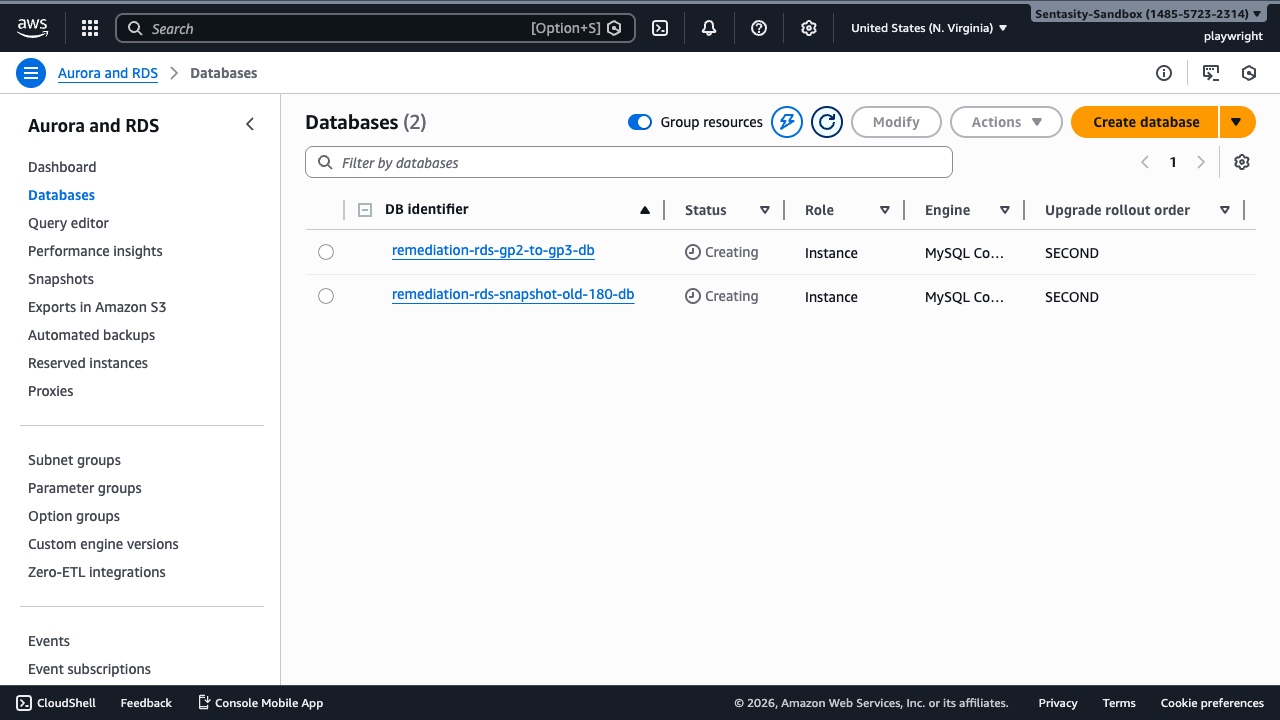1280x720 pixels.
Task: Open the Engine column filter dropdown
Action: coord(1004,210)
